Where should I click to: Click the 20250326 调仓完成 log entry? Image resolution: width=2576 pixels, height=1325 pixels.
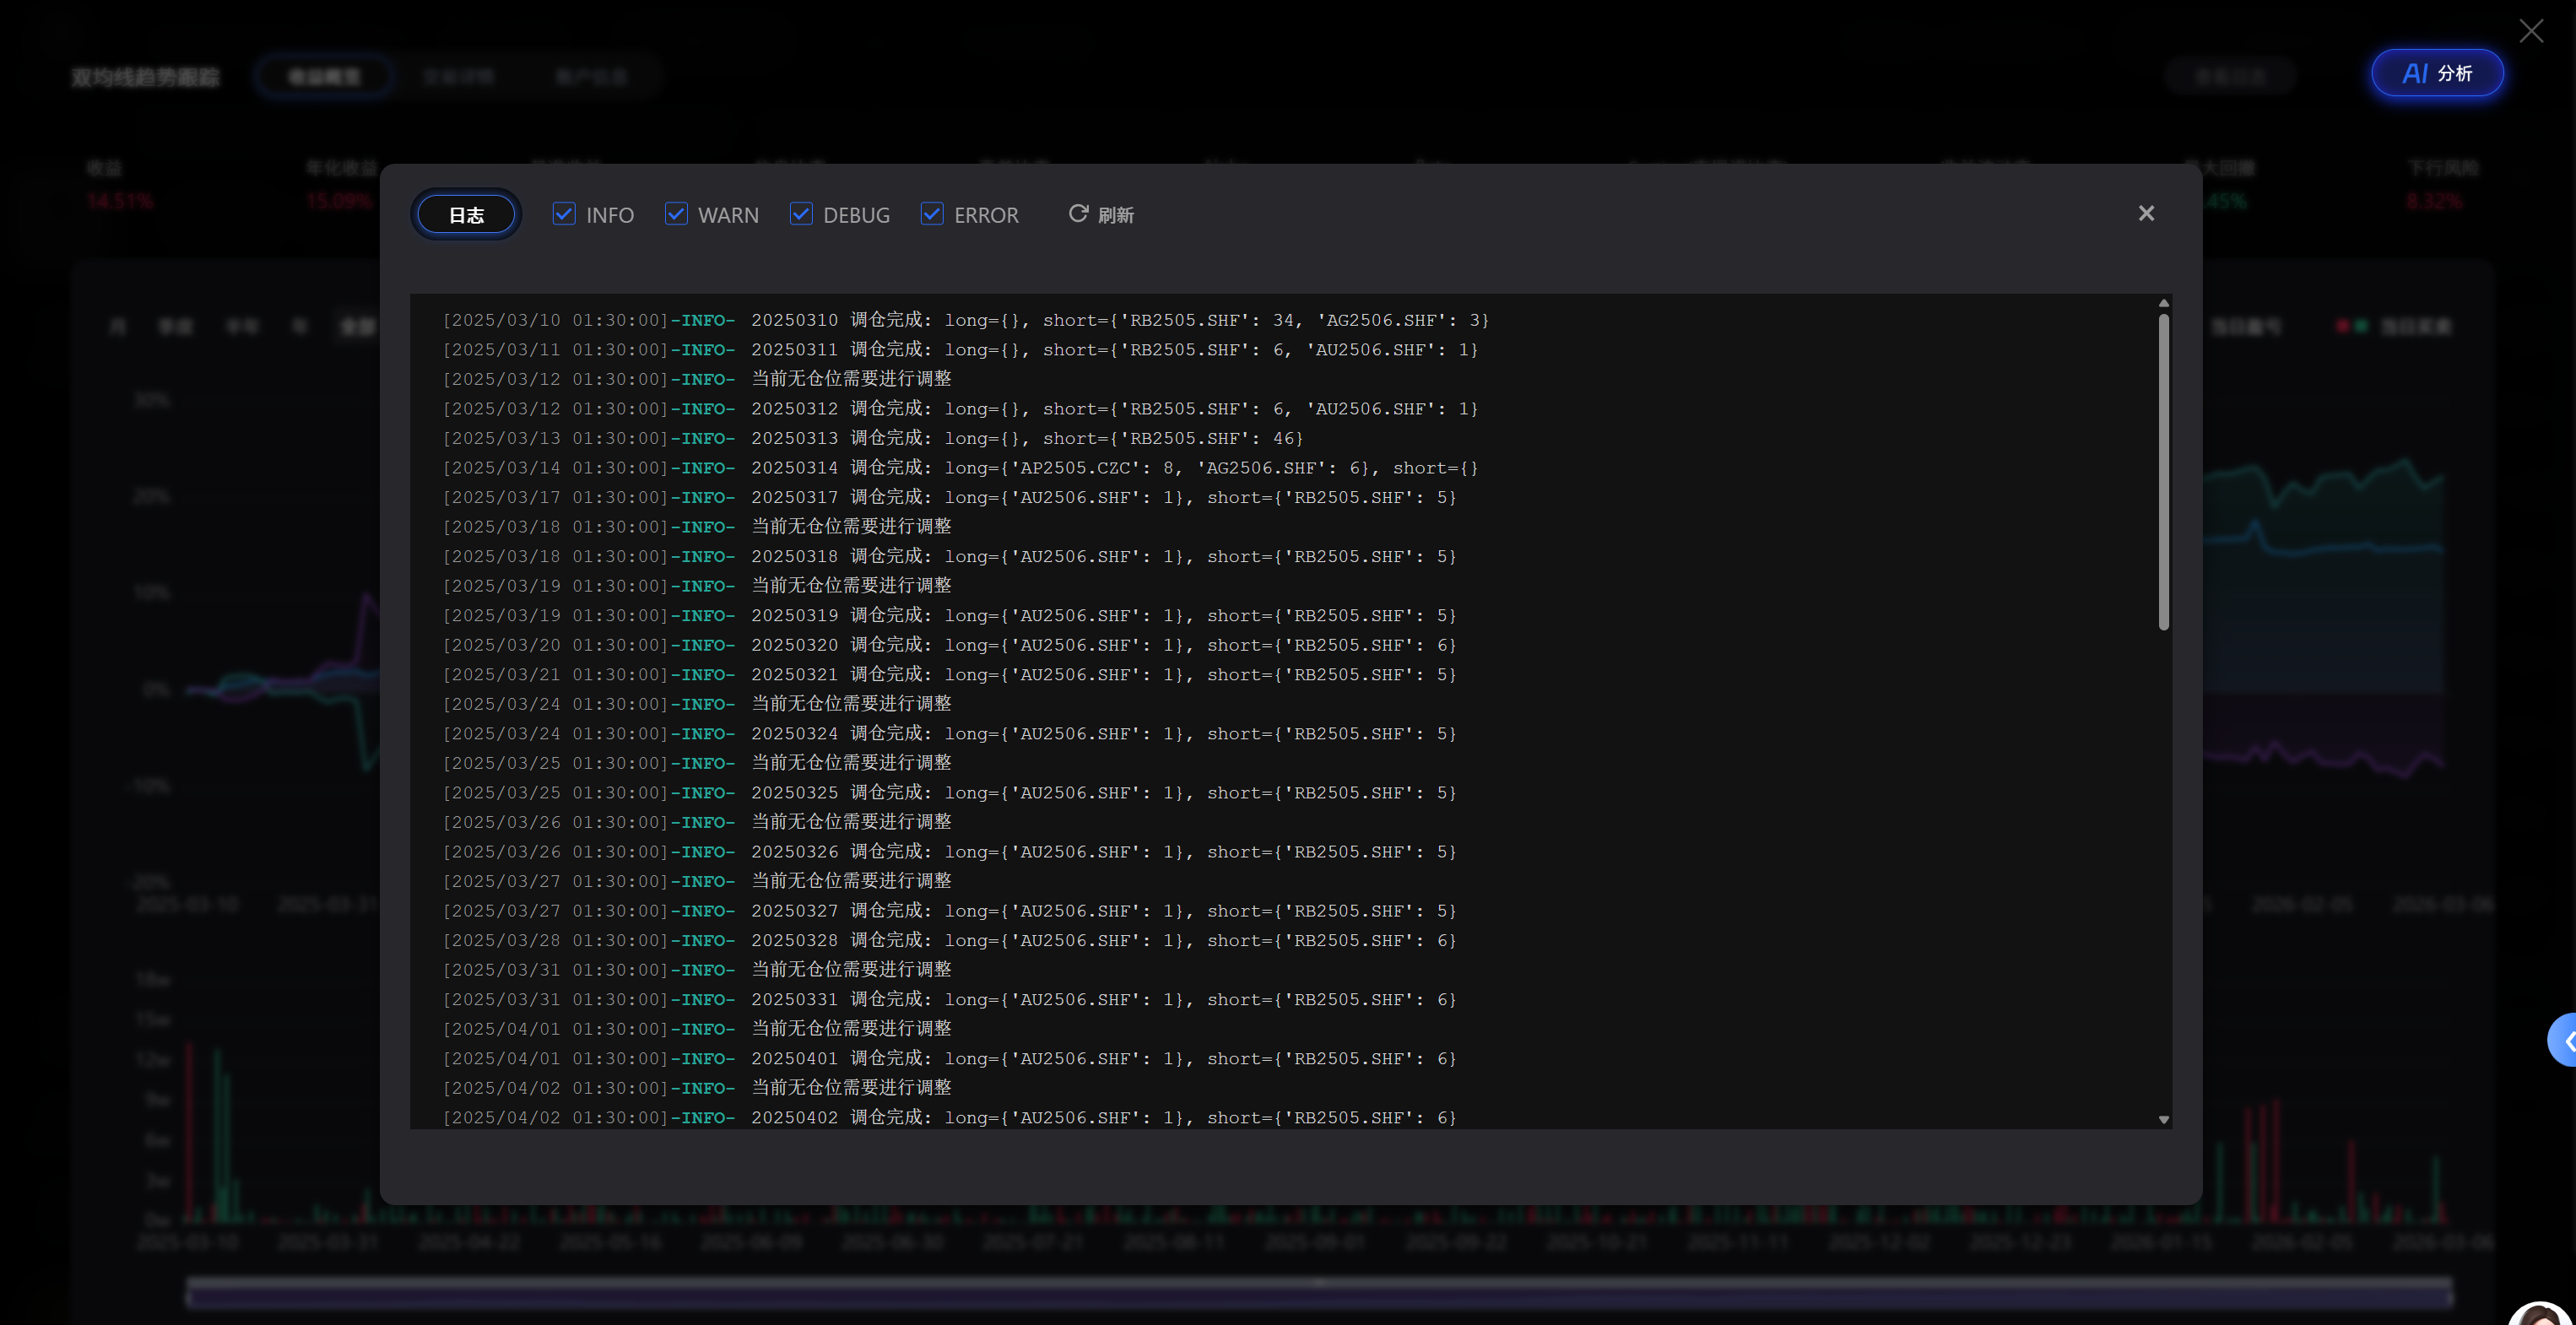pyautogui.click(x=950, y=852)
